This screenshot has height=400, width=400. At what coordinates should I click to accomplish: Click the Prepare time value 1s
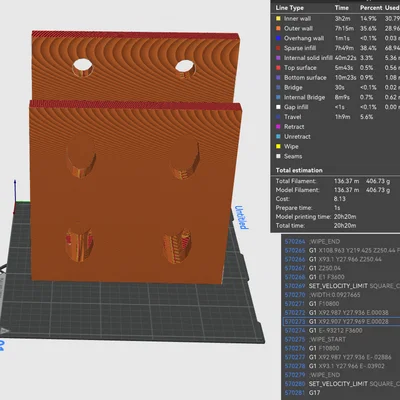tap(337, 208)
